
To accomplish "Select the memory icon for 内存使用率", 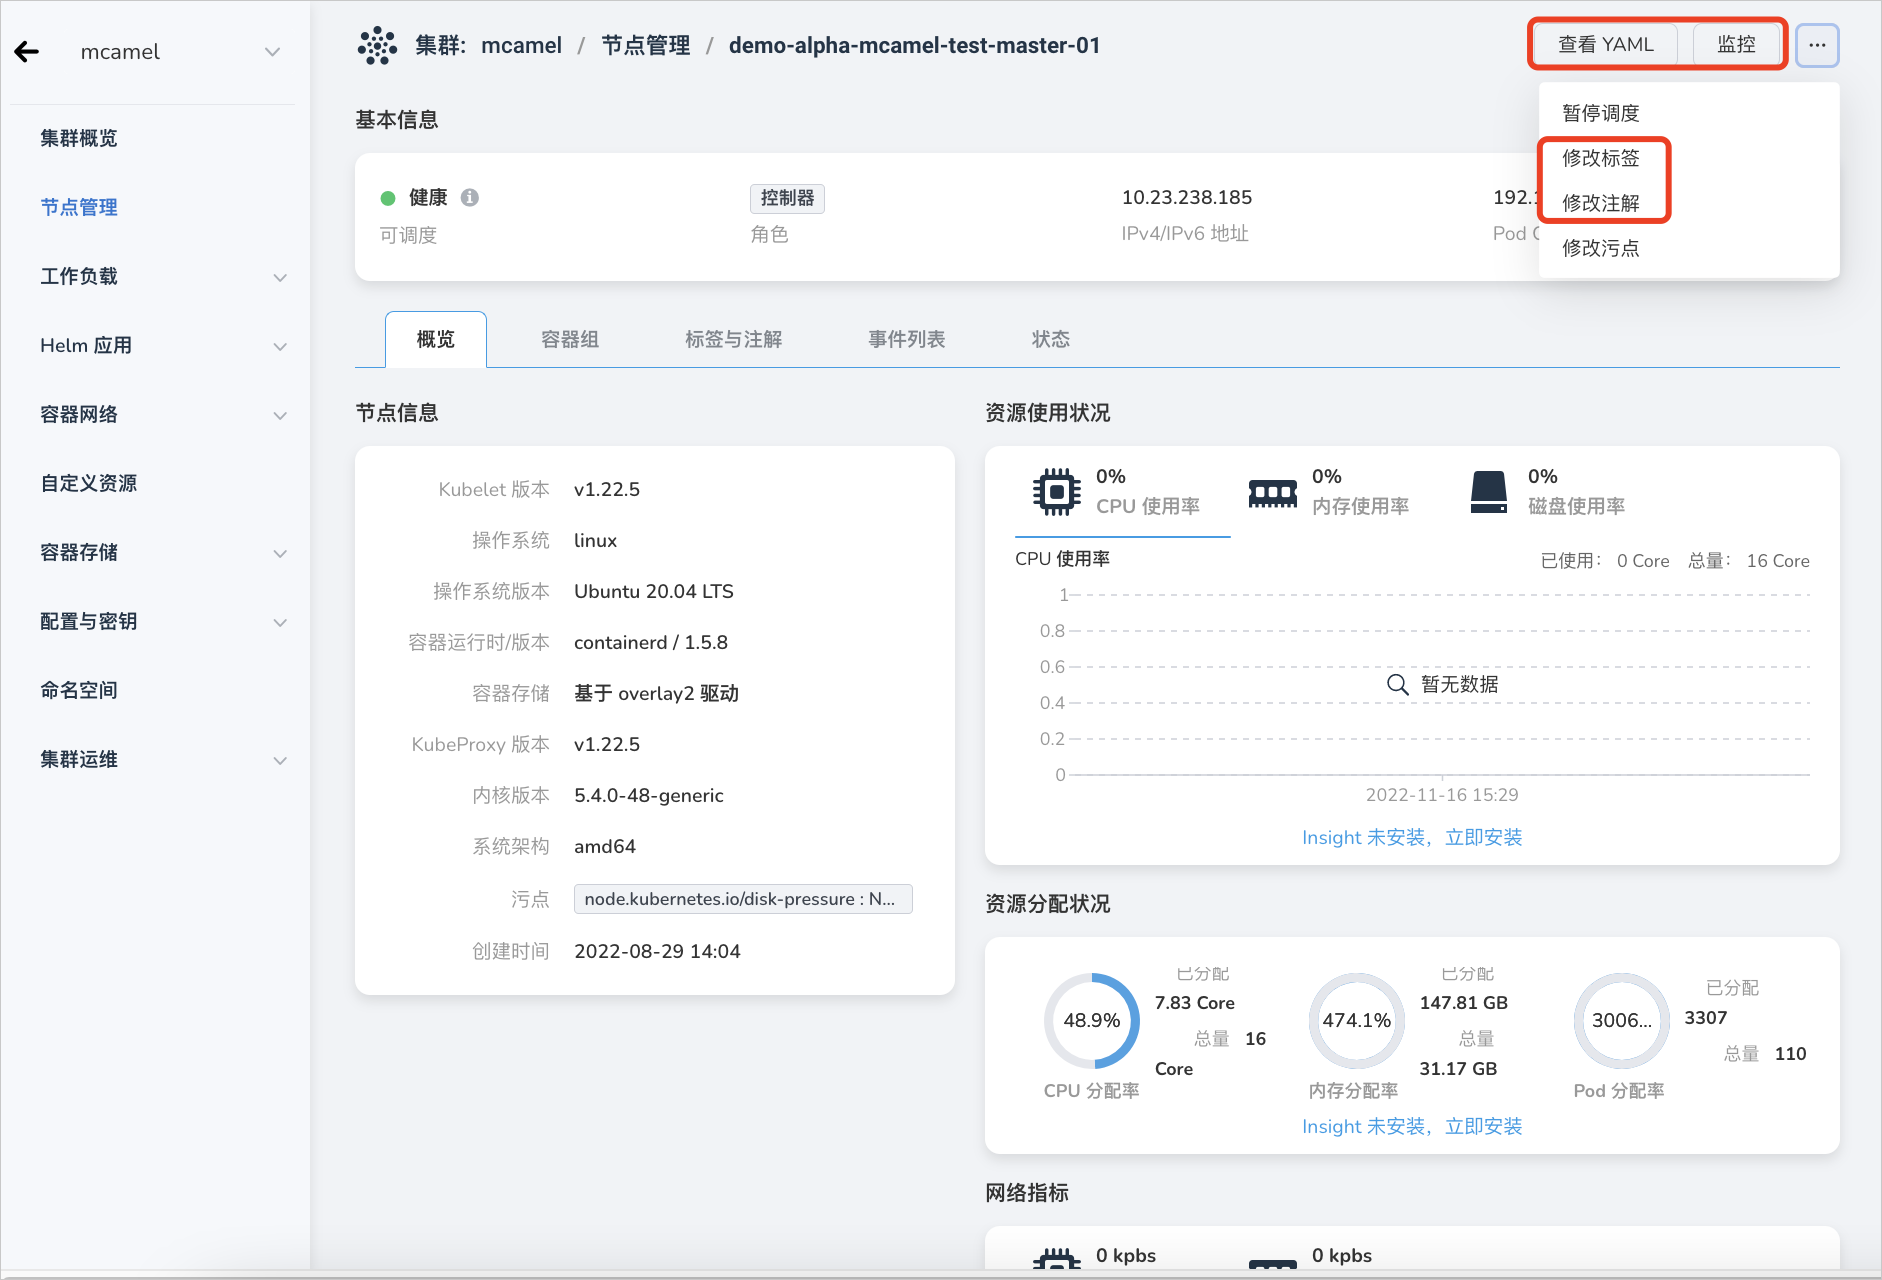I will 1273,492.
